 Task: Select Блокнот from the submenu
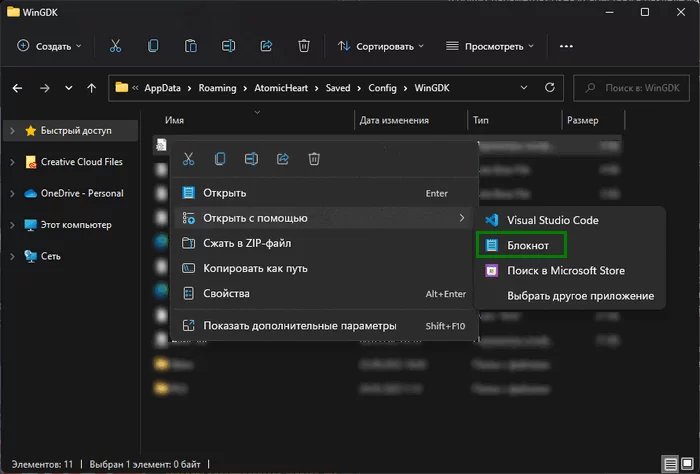tap(520, 245)
